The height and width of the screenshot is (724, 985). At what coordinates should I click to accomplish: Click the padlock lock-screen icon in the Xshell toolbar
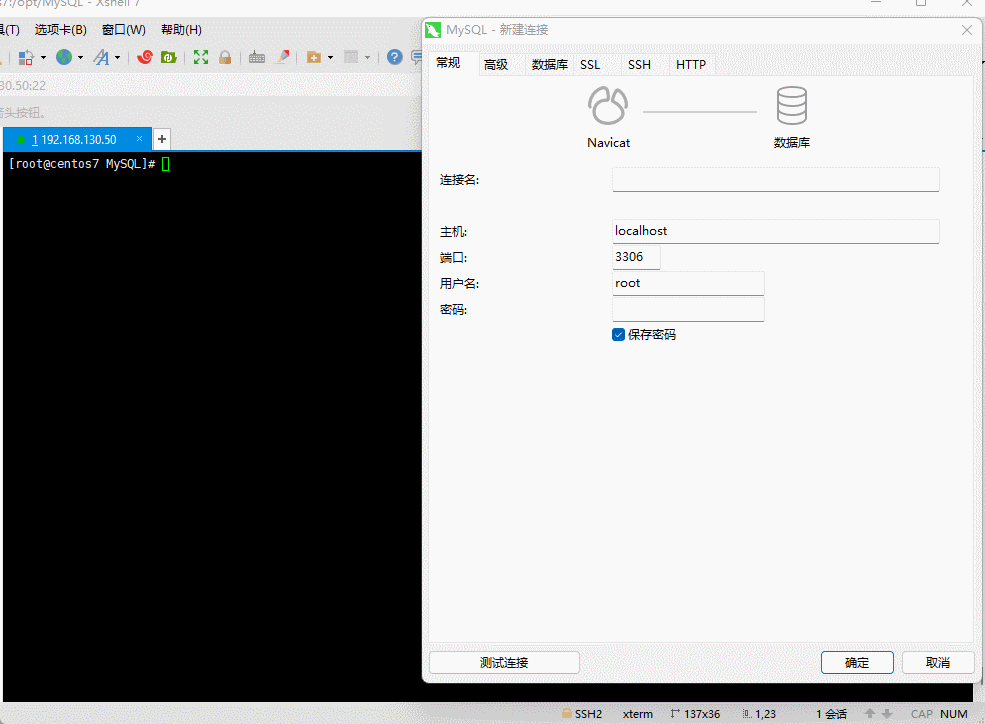point(225,58)
